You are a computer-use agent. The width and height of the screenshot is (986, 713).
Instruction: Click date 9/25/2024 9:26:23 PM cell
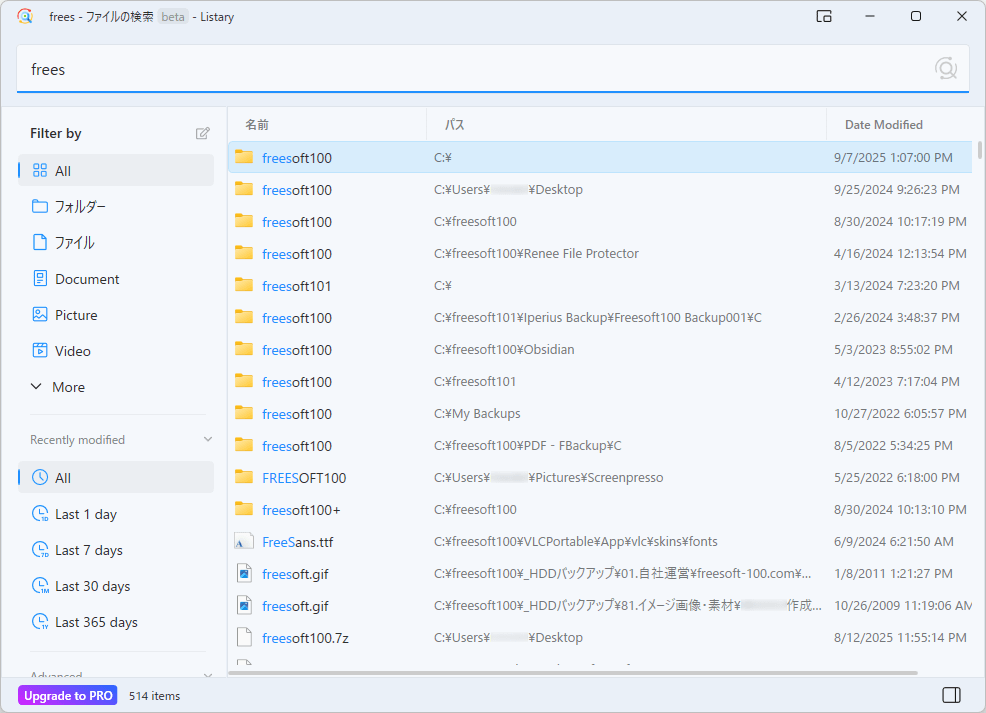(897, 189)
